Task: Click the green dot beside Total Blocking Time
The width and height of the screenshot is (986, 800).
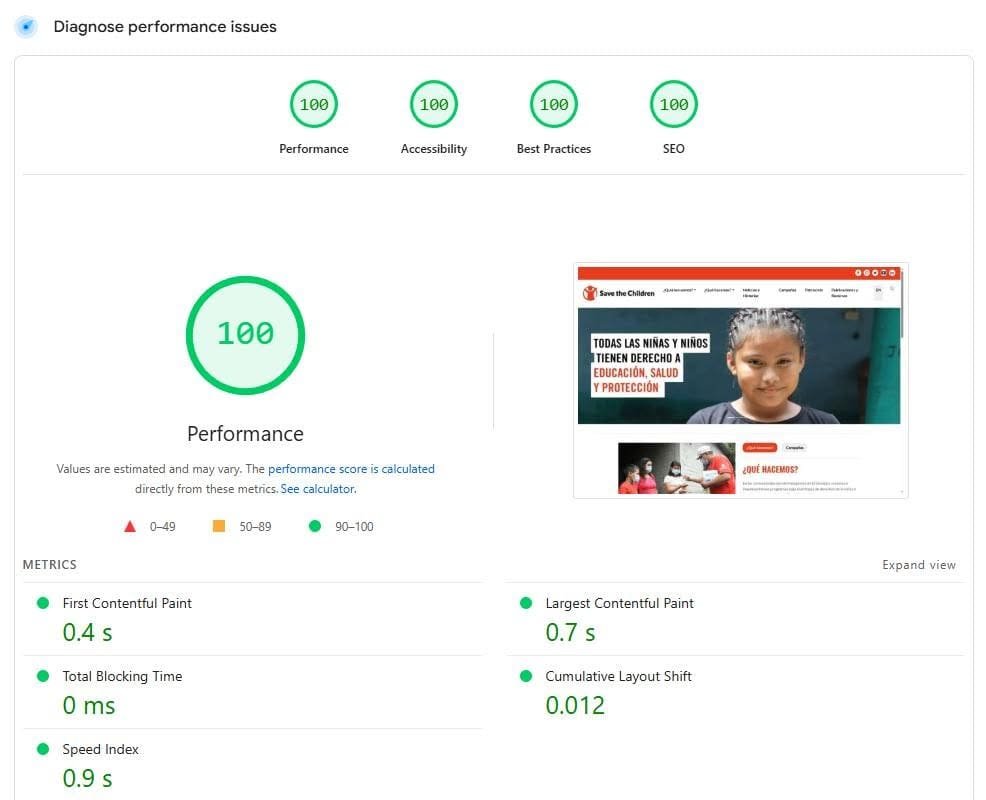Action: (x=43, y=676)
